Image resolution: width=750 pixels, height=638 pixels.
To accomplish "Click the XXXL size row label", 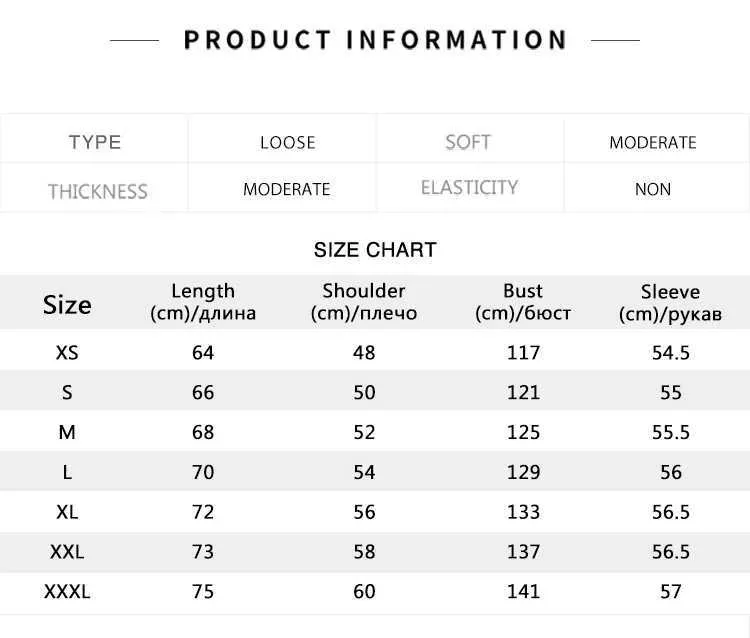I will pyautogui.click(x=67, y=592).
